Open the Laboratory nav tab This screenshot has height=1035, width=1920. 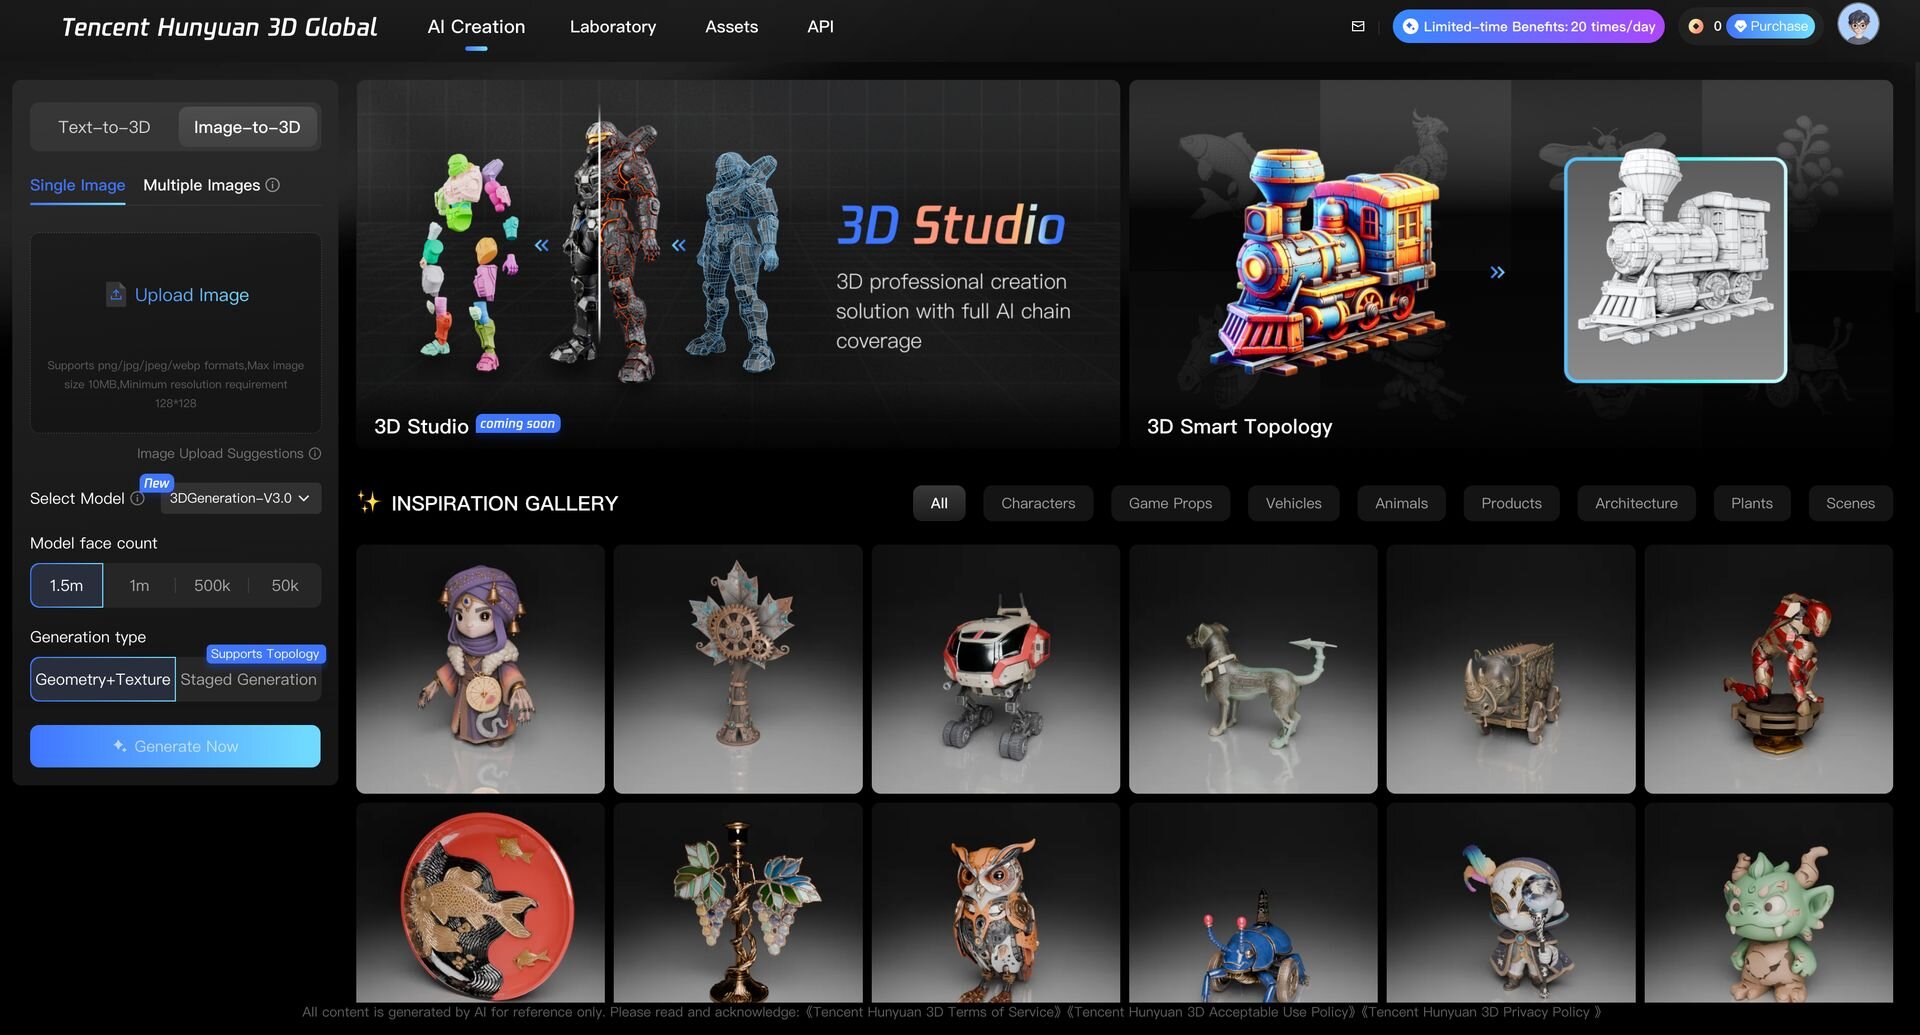tap(612, 27)
